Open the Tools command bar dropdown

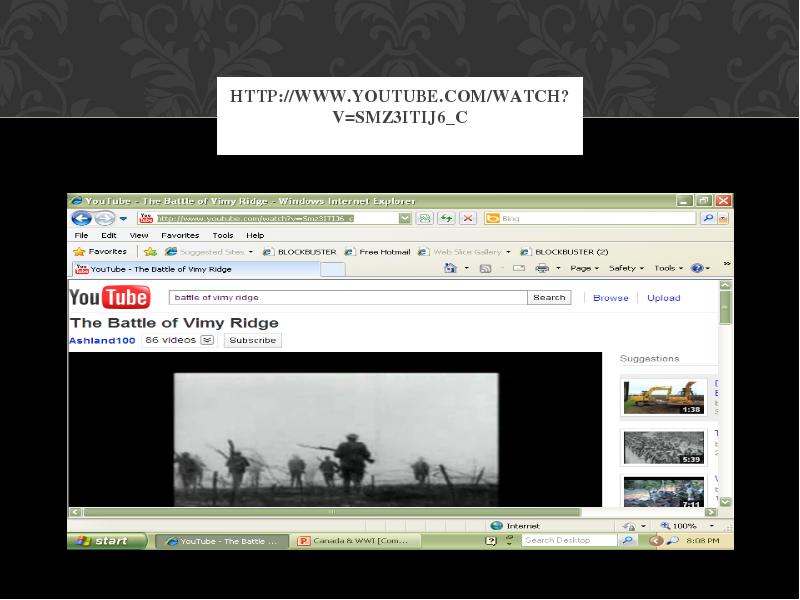(x=668, y=268)
